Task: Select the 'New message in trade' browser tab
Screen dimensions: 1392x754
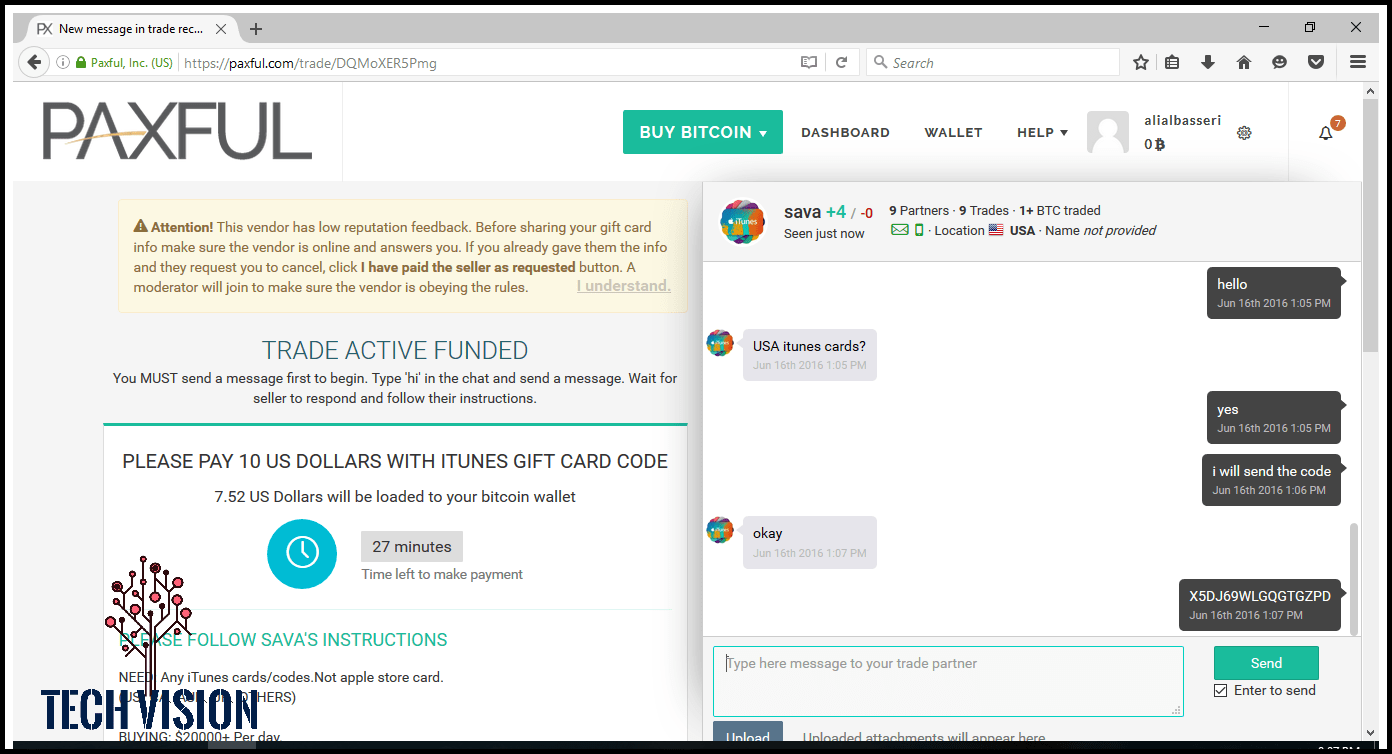Action: point(130,29)
